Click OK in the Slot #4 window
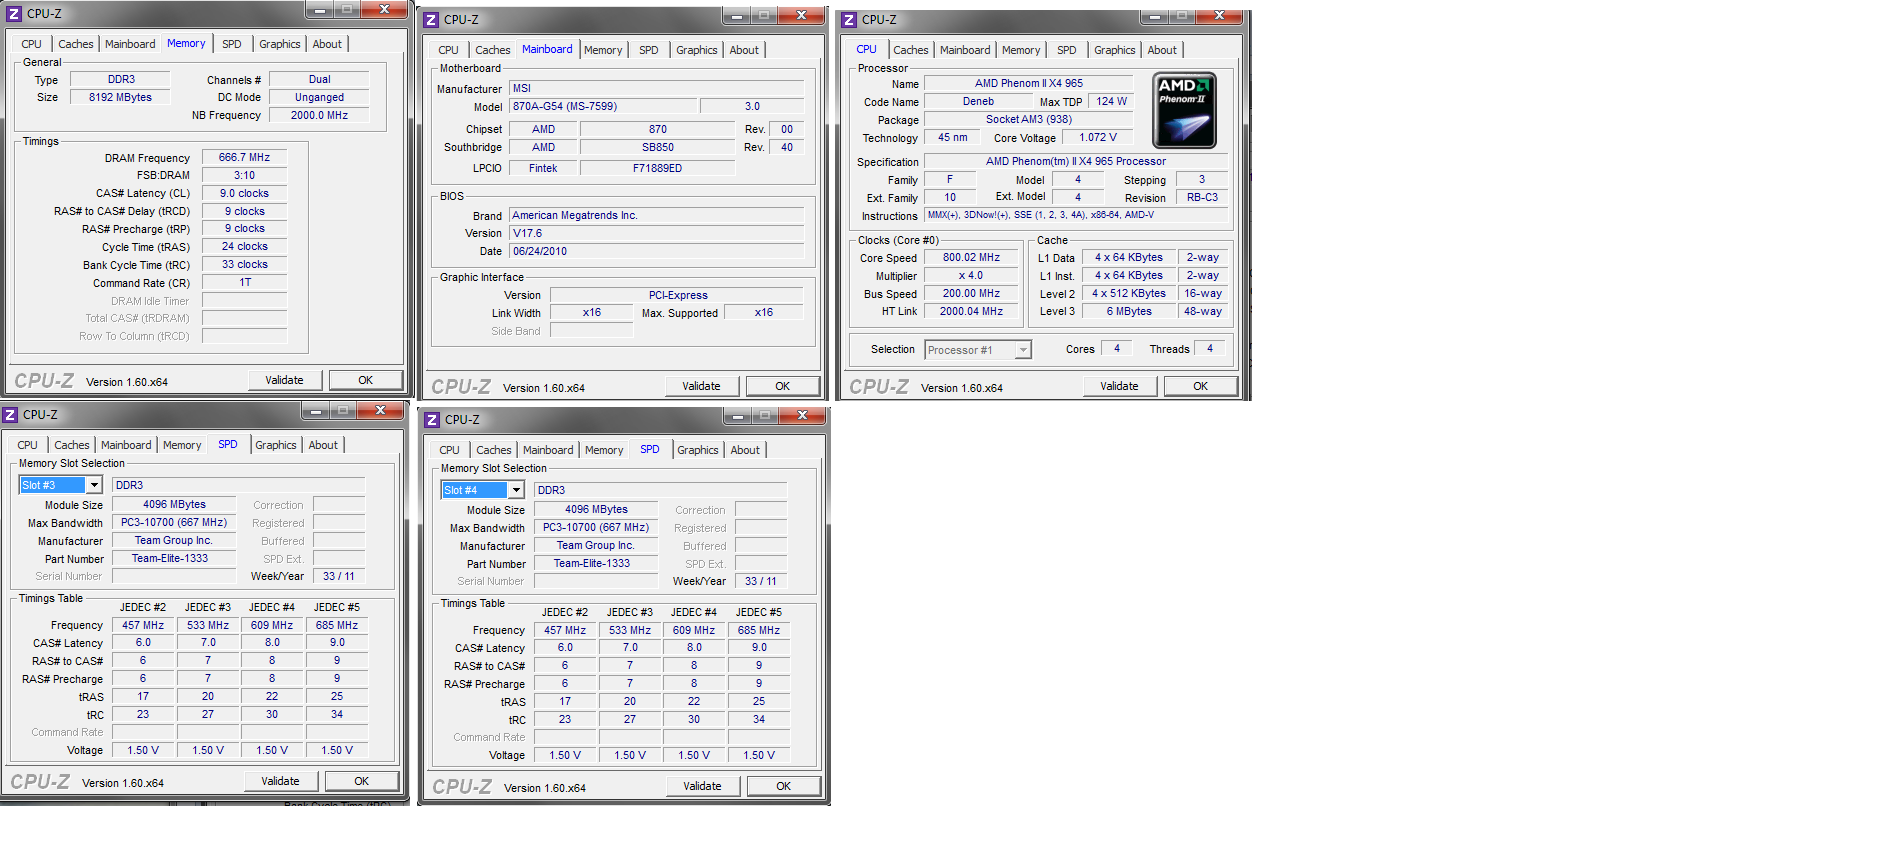The image size is (1895, 864). pos(784,786)
